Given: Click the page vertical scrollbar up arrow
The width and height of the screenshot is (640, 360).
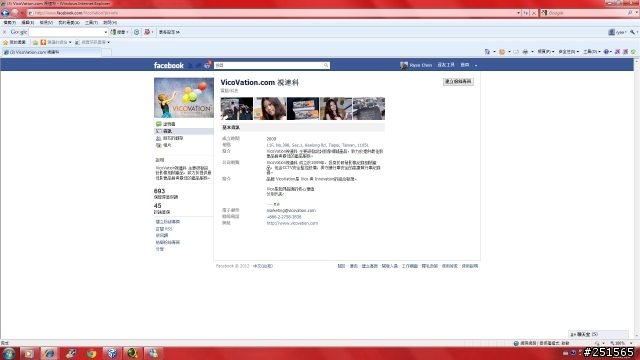Looking at the screenshot, I should pyautogui.click(x=637, y=61).
